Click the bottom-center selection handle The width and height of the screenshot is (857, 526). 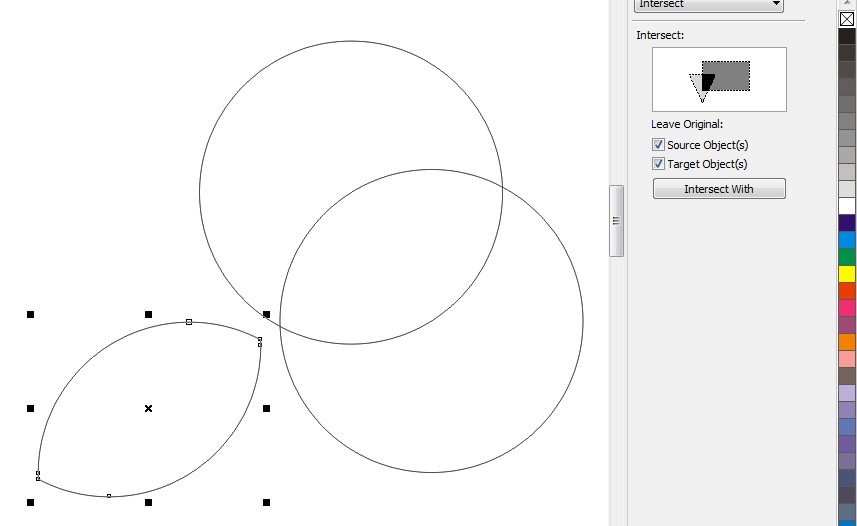(x=148, y=502)
